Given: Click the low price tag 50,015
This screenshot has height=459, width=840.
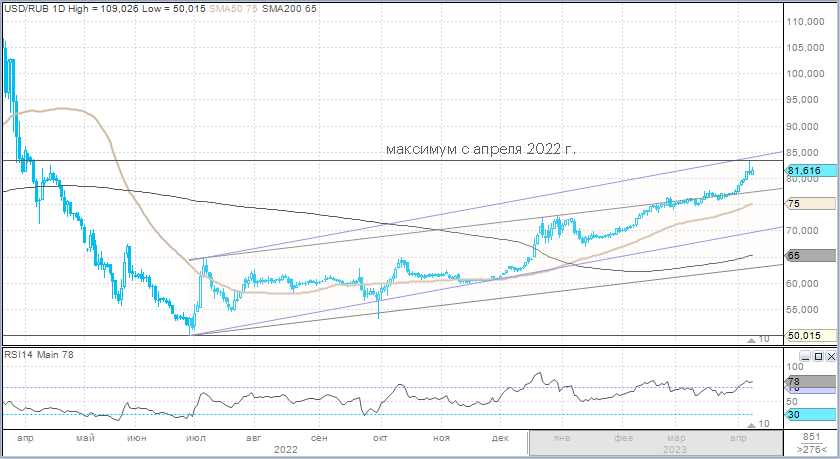Looking at the screenshot, I should [809, 336].
